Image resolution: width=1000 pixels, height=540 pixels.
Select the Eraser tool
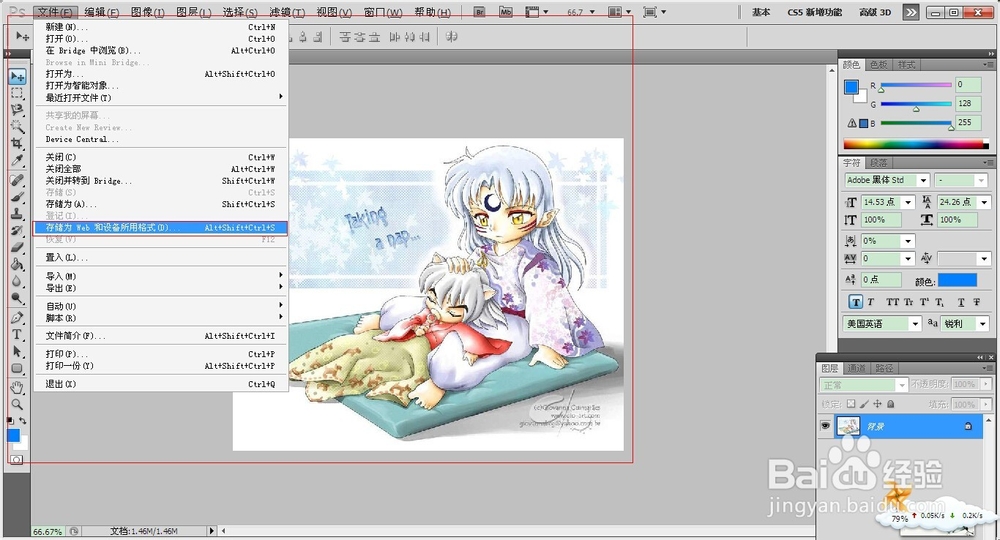pos(17,247)
